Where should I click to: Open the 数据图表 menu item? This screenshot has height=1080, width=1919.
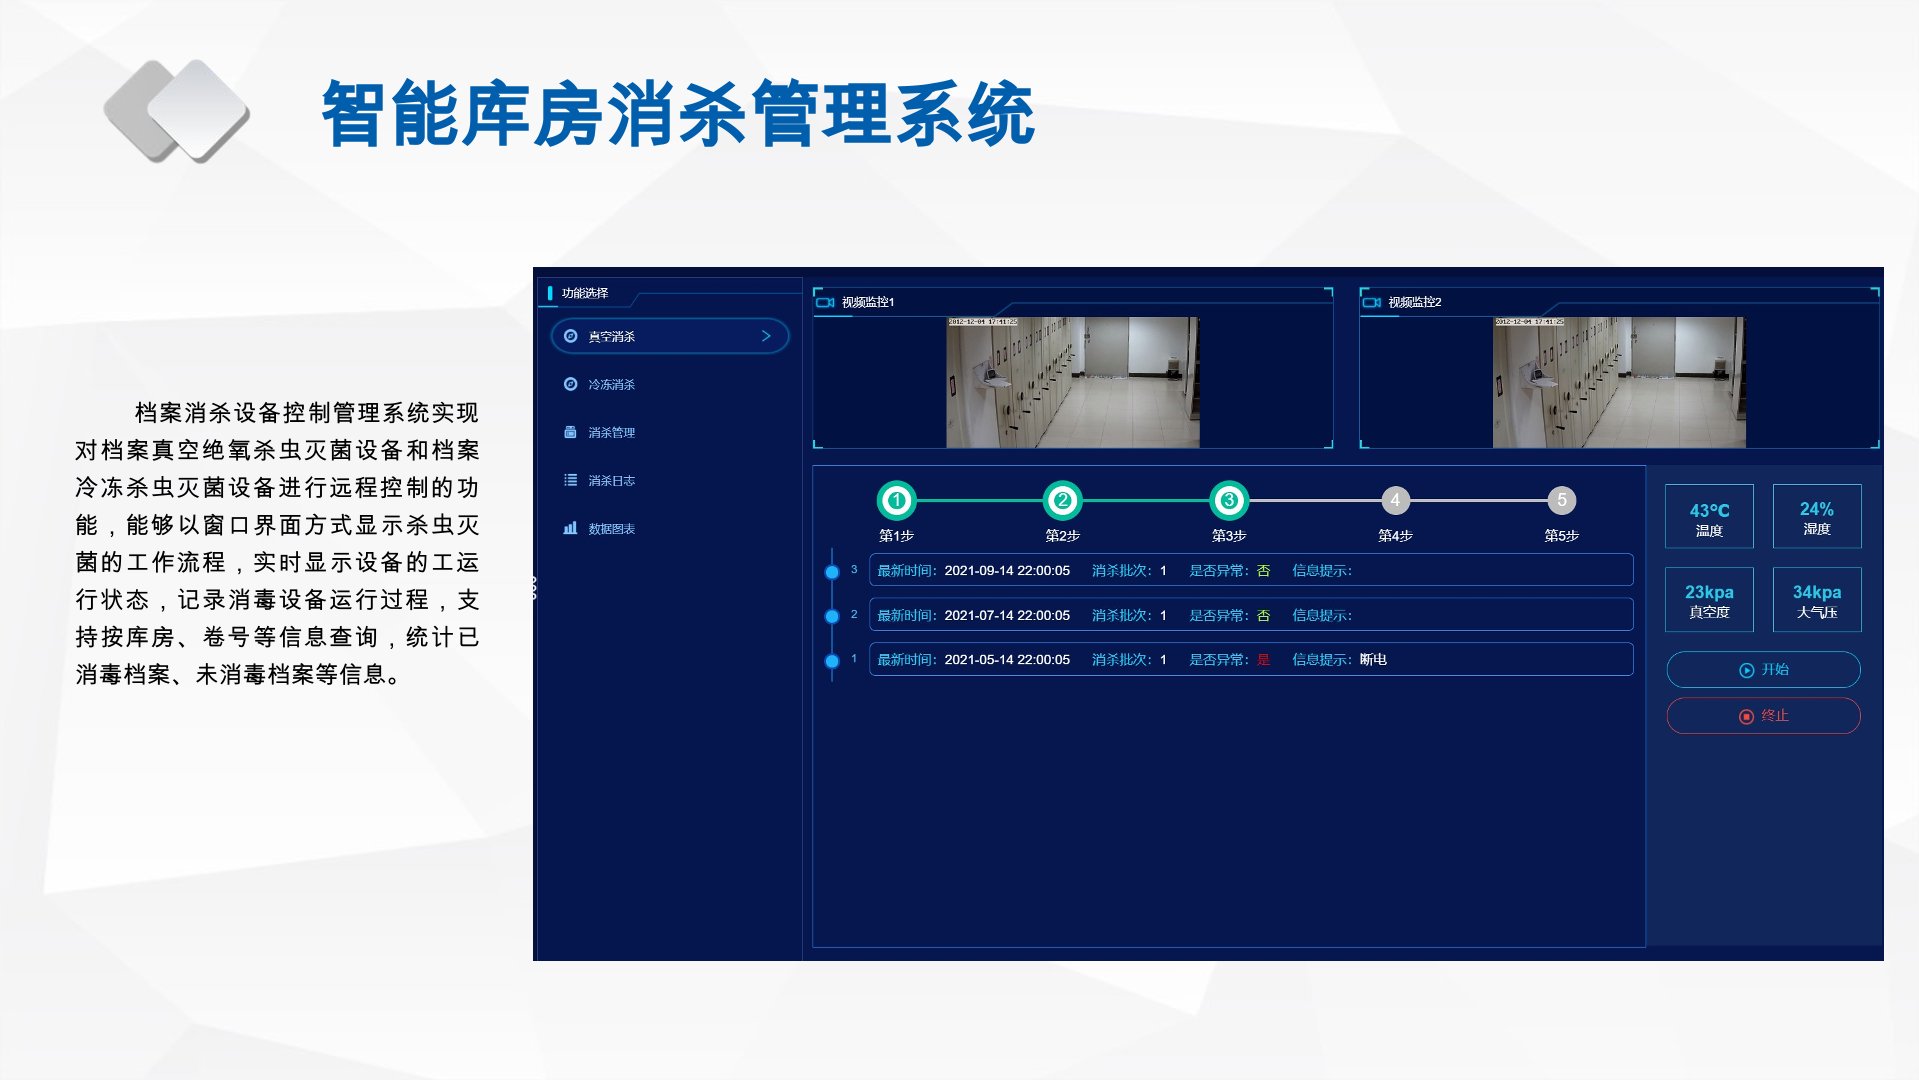[611, 529]
